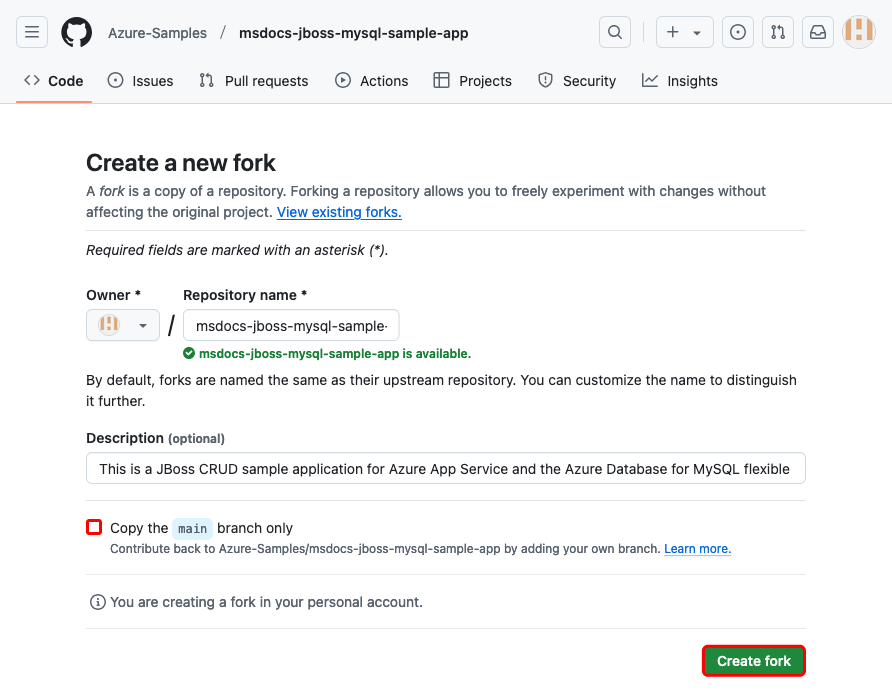Expand the dropdown next to the plus icon
The width and height of the screenshot is (892, 695).
pyautogui.click(x=696, y=31)
